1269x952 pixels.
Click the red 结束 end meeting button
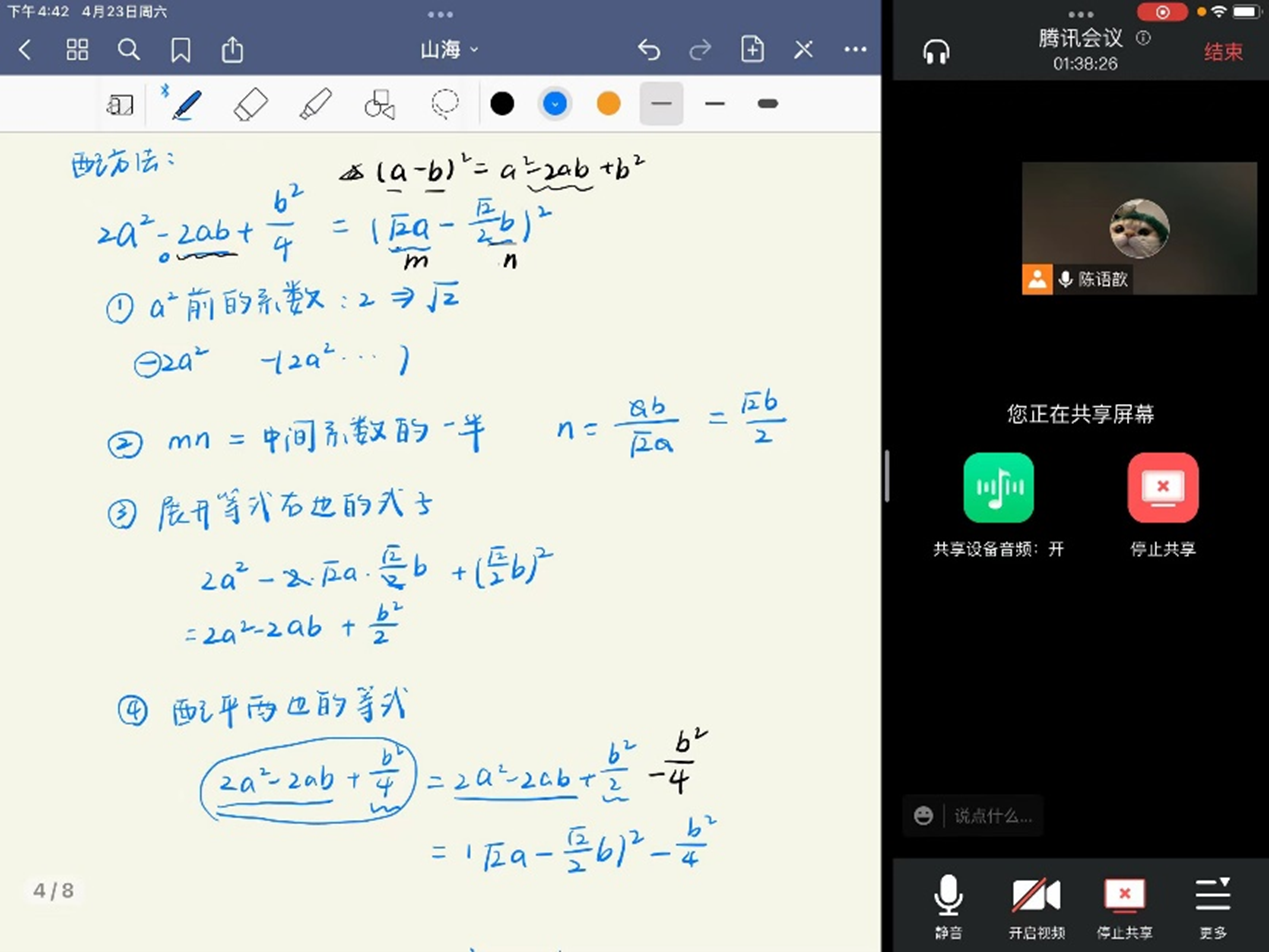[x=1223, y=52]
